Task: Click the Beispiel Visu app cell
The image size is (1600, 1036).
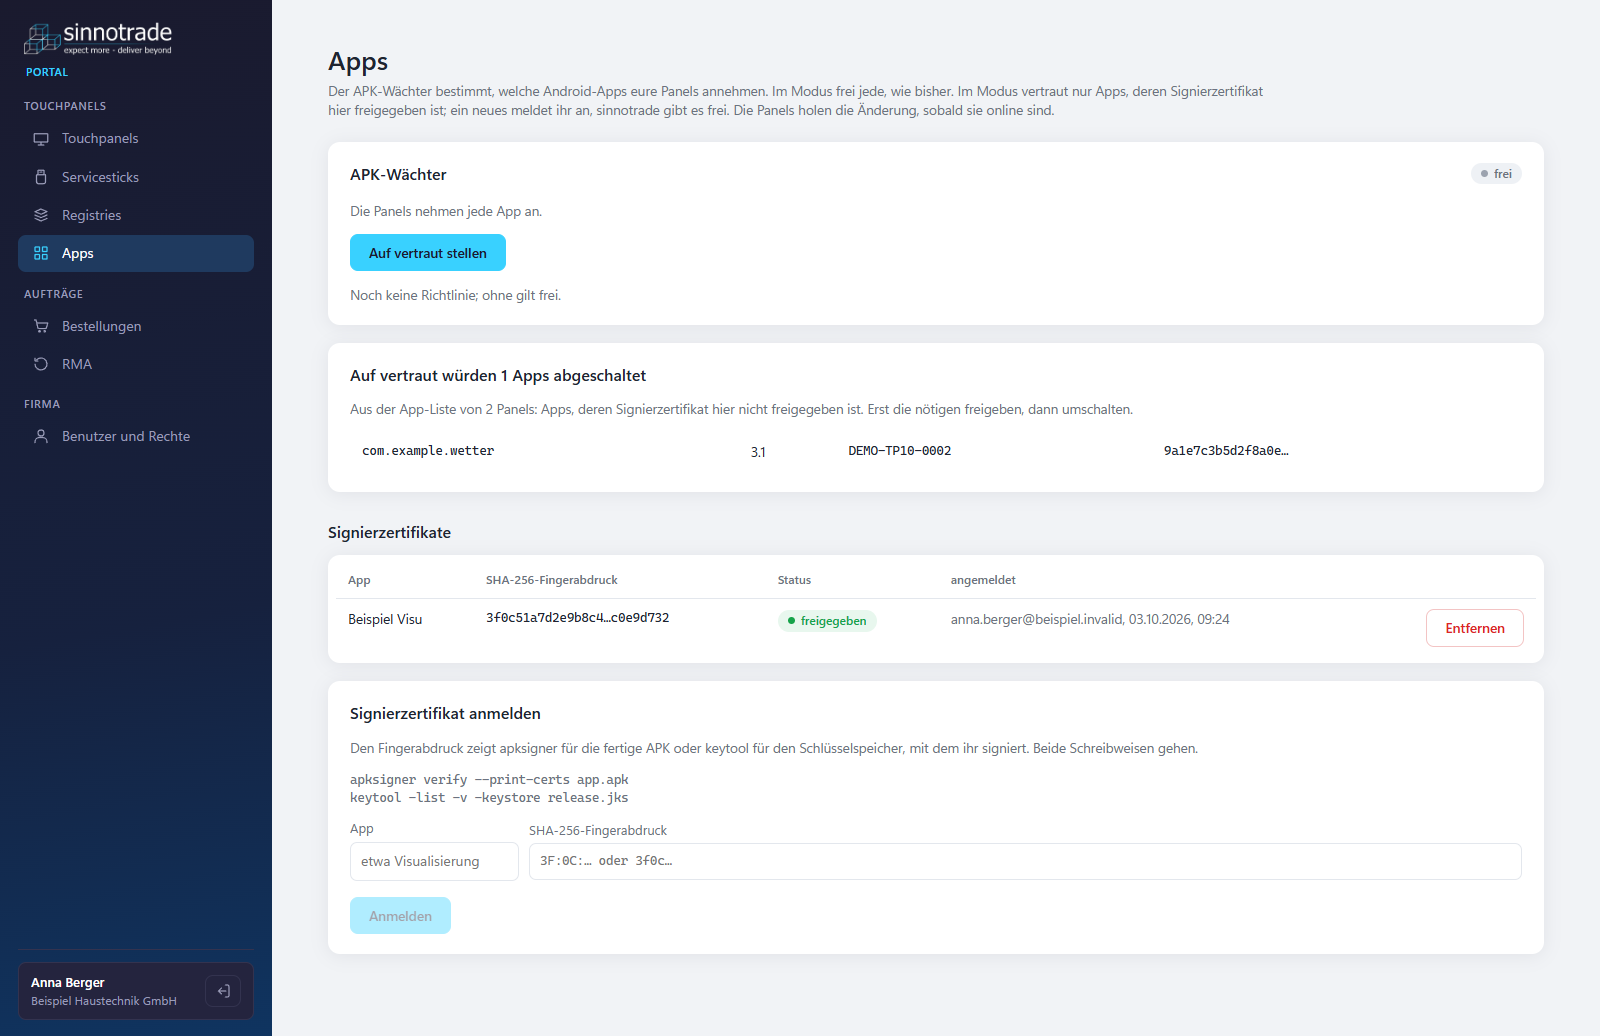Action: tap(385, 620)
